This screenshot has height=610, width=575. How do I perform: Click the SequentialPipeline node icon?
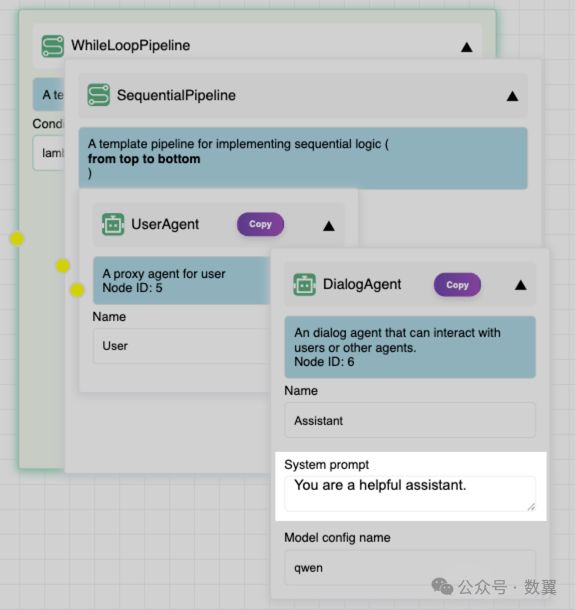(98, 95)
